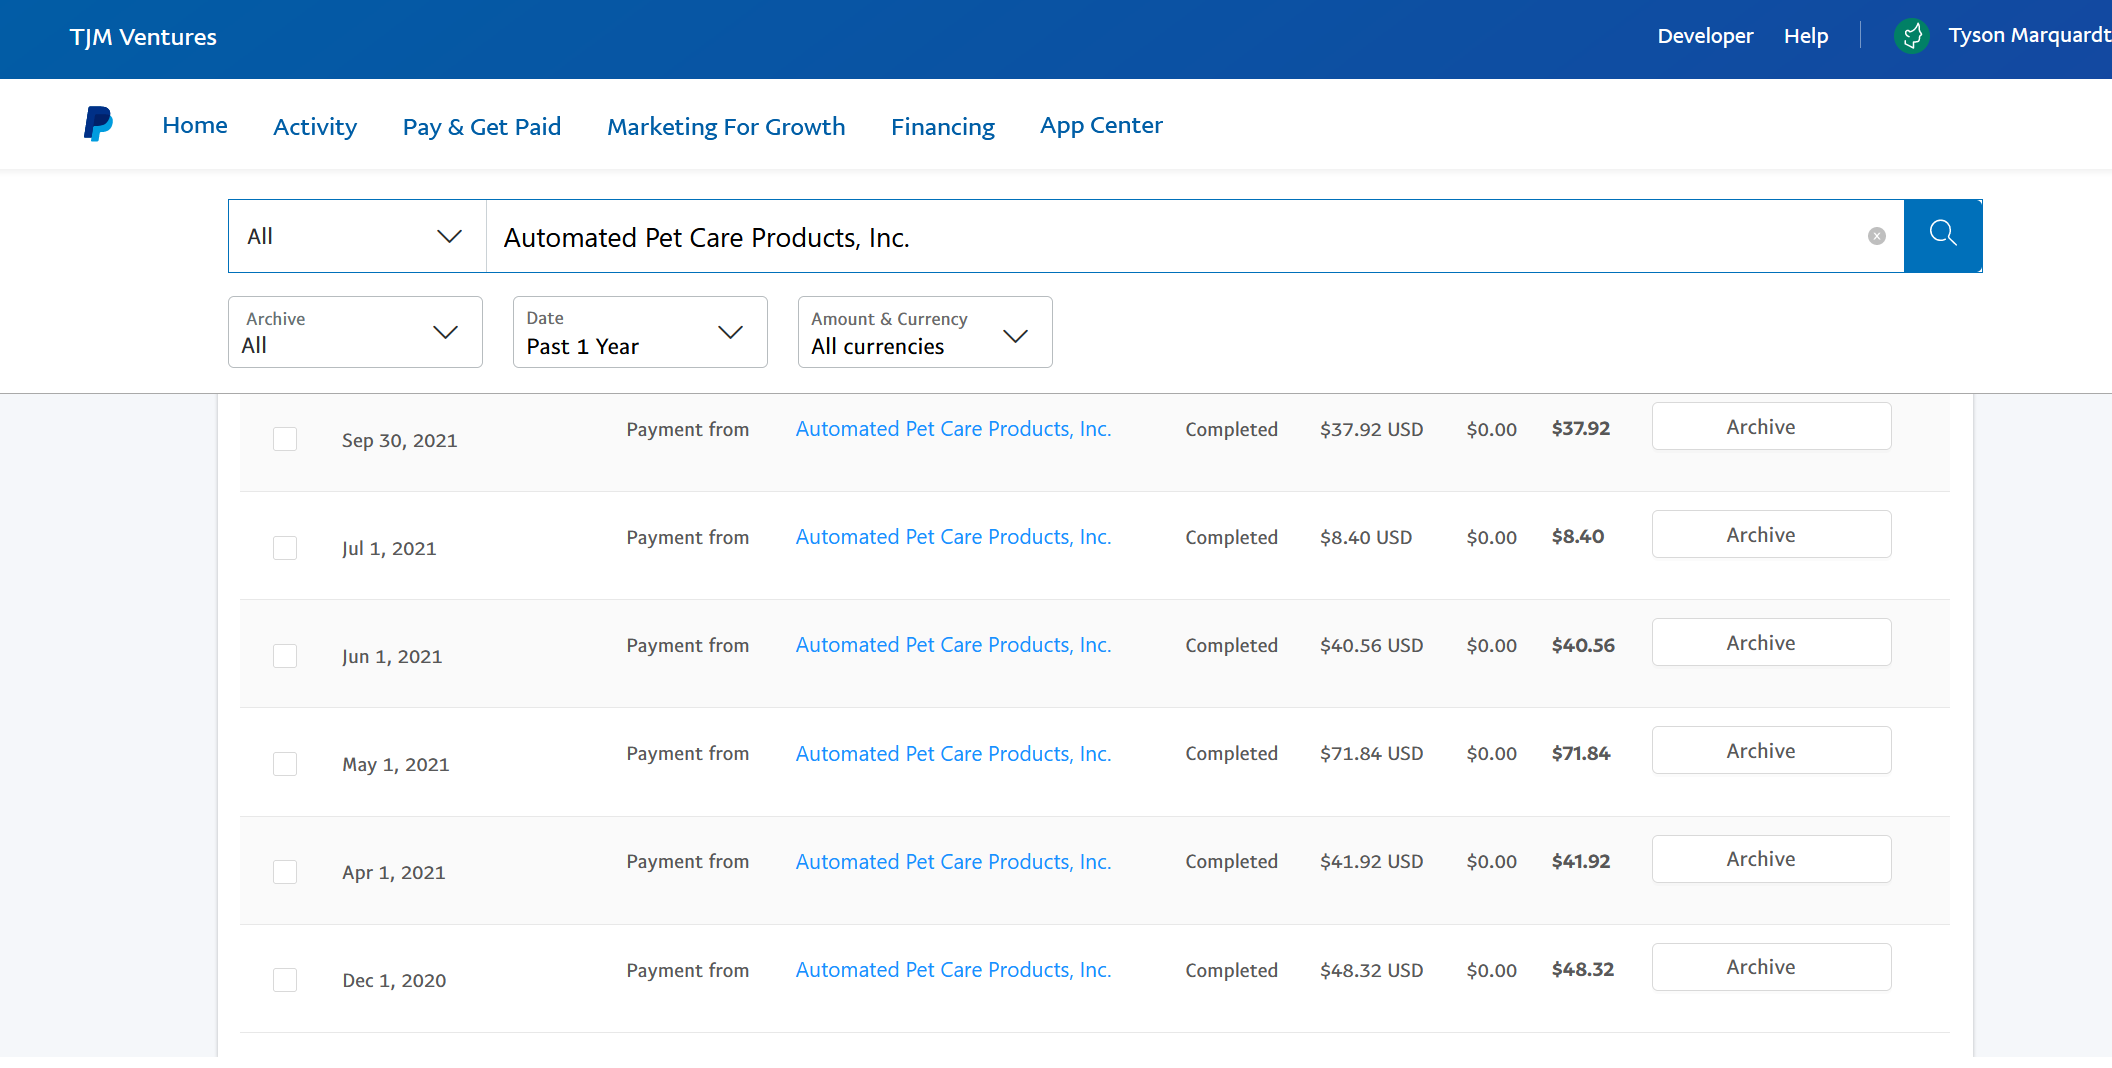Select the Jun 1, 2021 row checkbox
The height and width of the screenshot is (1068, 2112).
285,656
